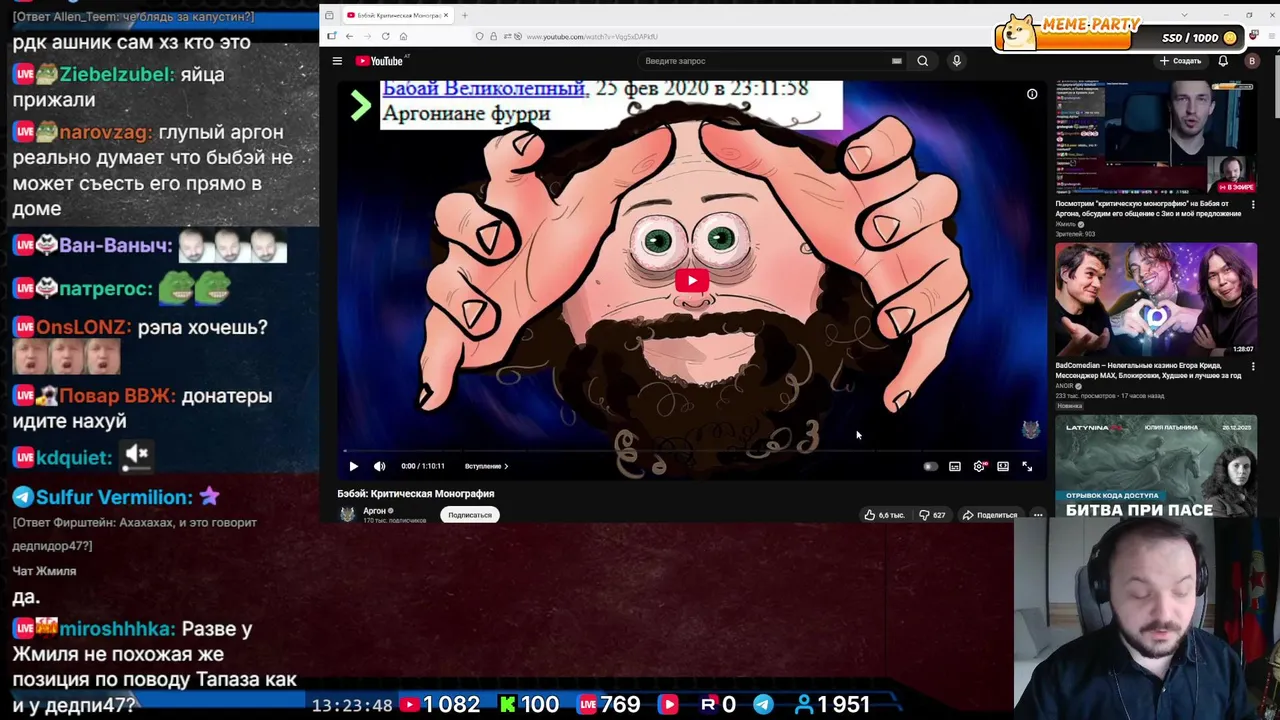Expand the 'Вступление' chapter chevron

click(x=506, y=466)
